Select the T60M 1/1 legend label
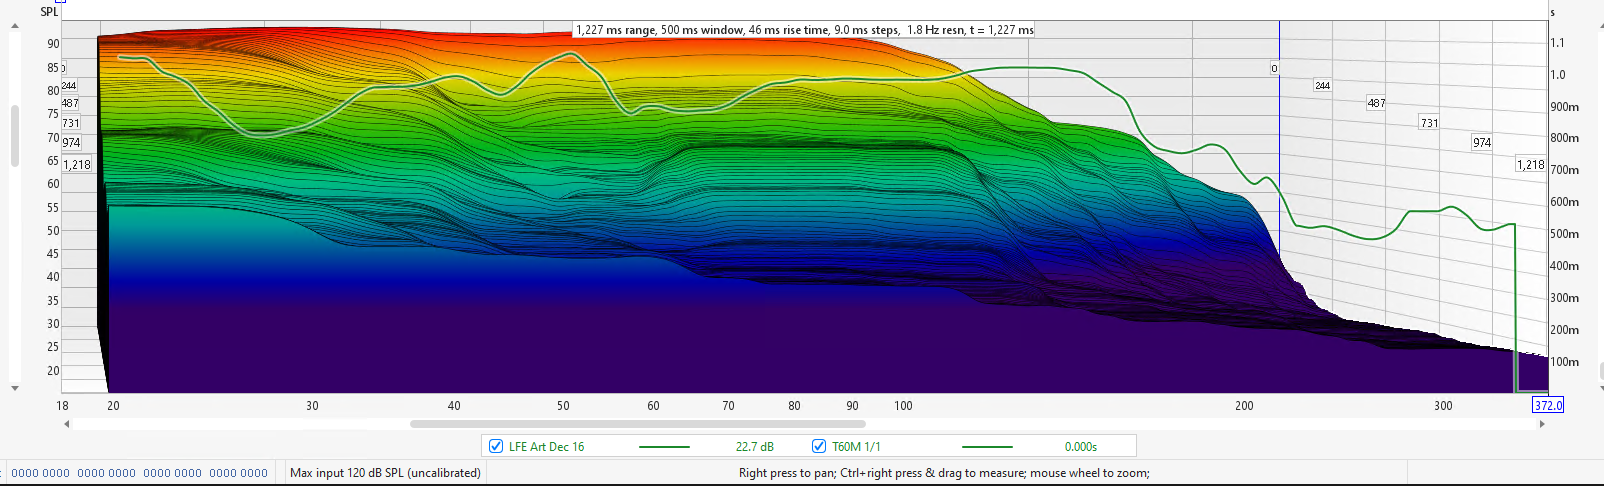 pos(856,447)
